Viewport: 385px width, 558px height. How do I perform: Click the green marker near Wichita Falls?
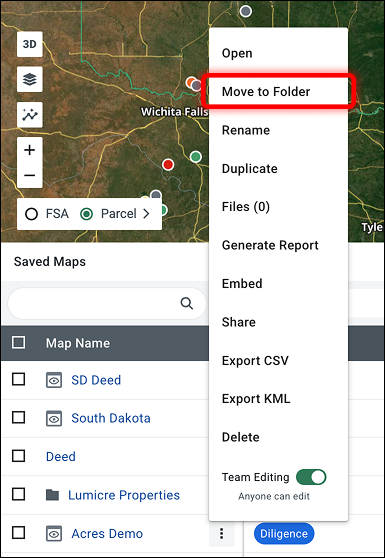pos(195,156)
